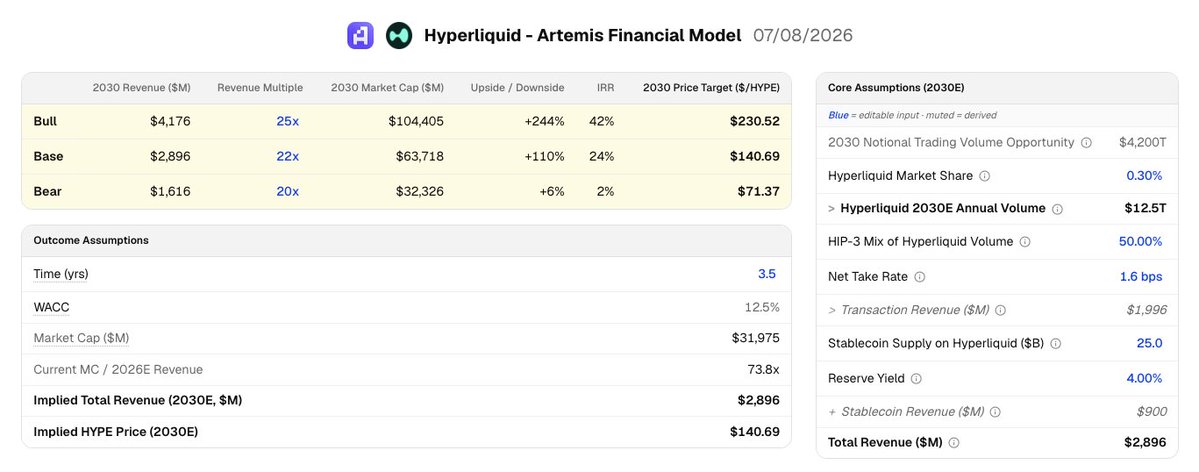This screenshot has width=1199, height=472.
Task: Edit the Base revenue multiple 22x
Action: click(x=288, y=156)
